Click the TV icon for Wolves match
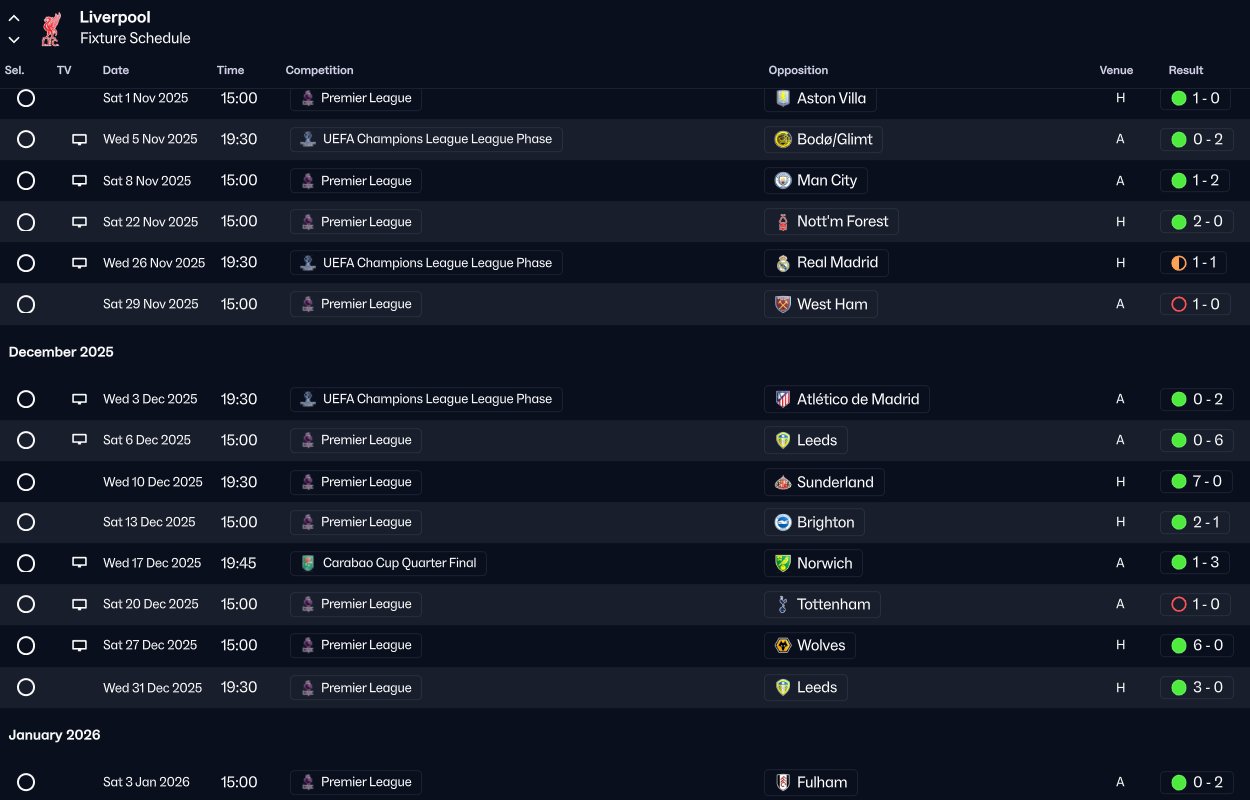 pyautogui.click(x=80, y=645)
